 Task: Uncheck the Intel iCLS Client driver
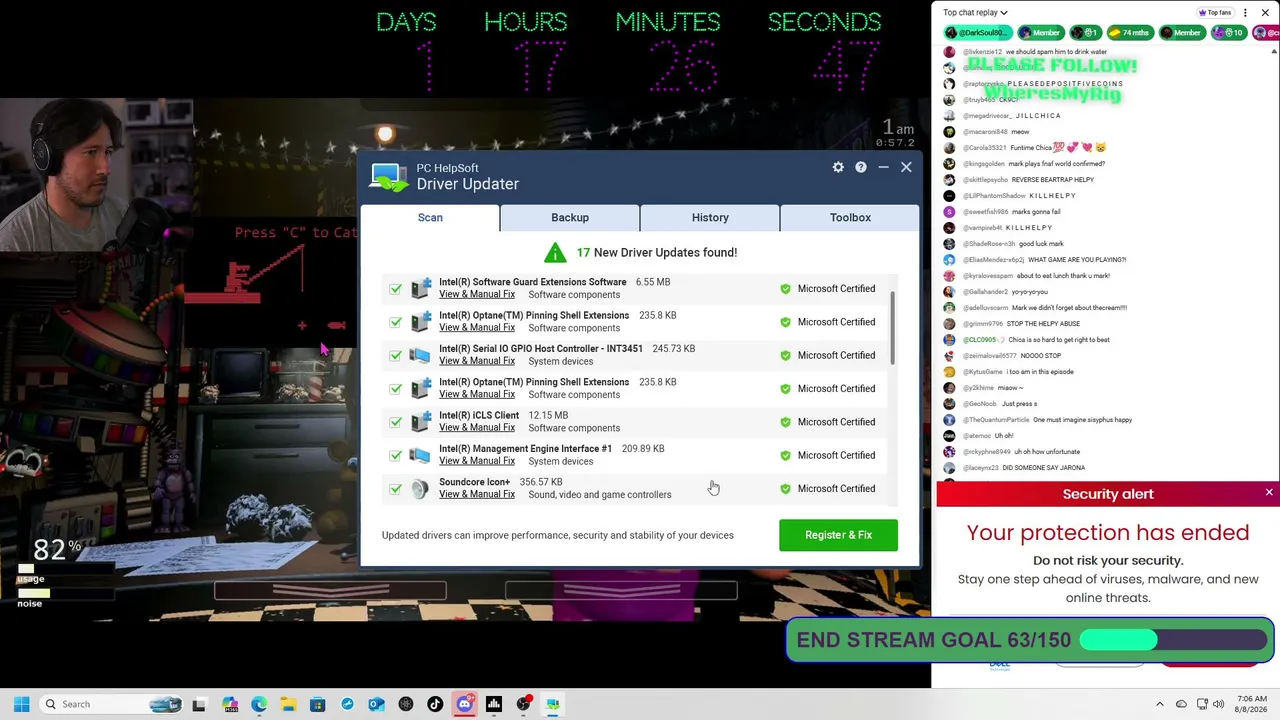[x=396, y=422]
